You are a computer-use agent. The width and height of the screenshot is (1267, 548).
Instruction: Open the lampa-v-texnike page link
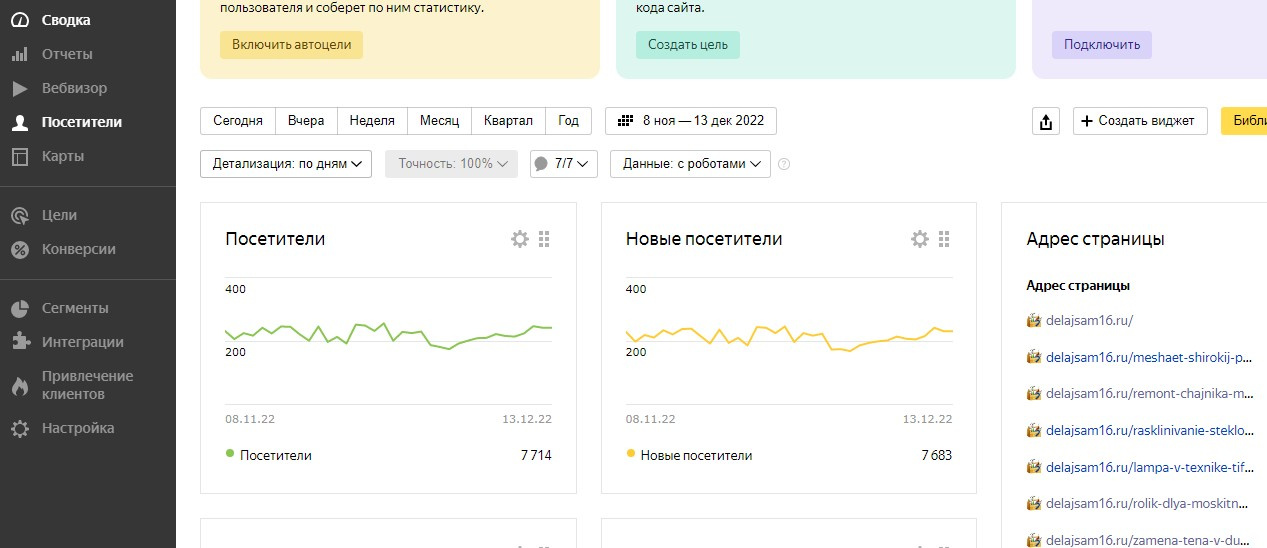pyautogui.click(x=1149, y=467)
